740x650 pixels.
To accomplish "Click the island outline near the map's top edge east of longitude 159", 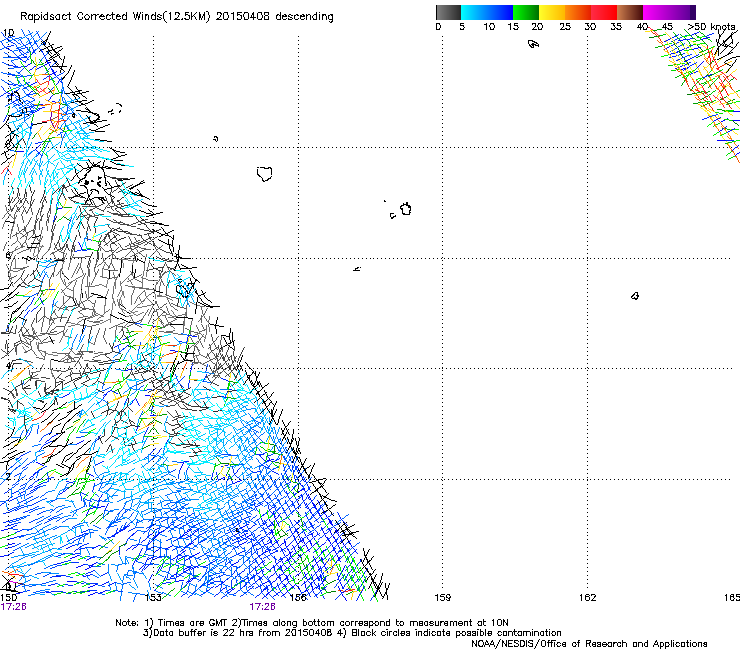I will click(x=533, y=44).
